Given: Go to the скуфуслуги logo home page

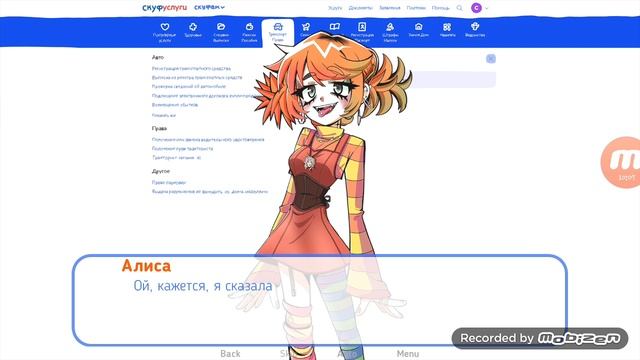Looking at the screenshot, I should [164, 7].
